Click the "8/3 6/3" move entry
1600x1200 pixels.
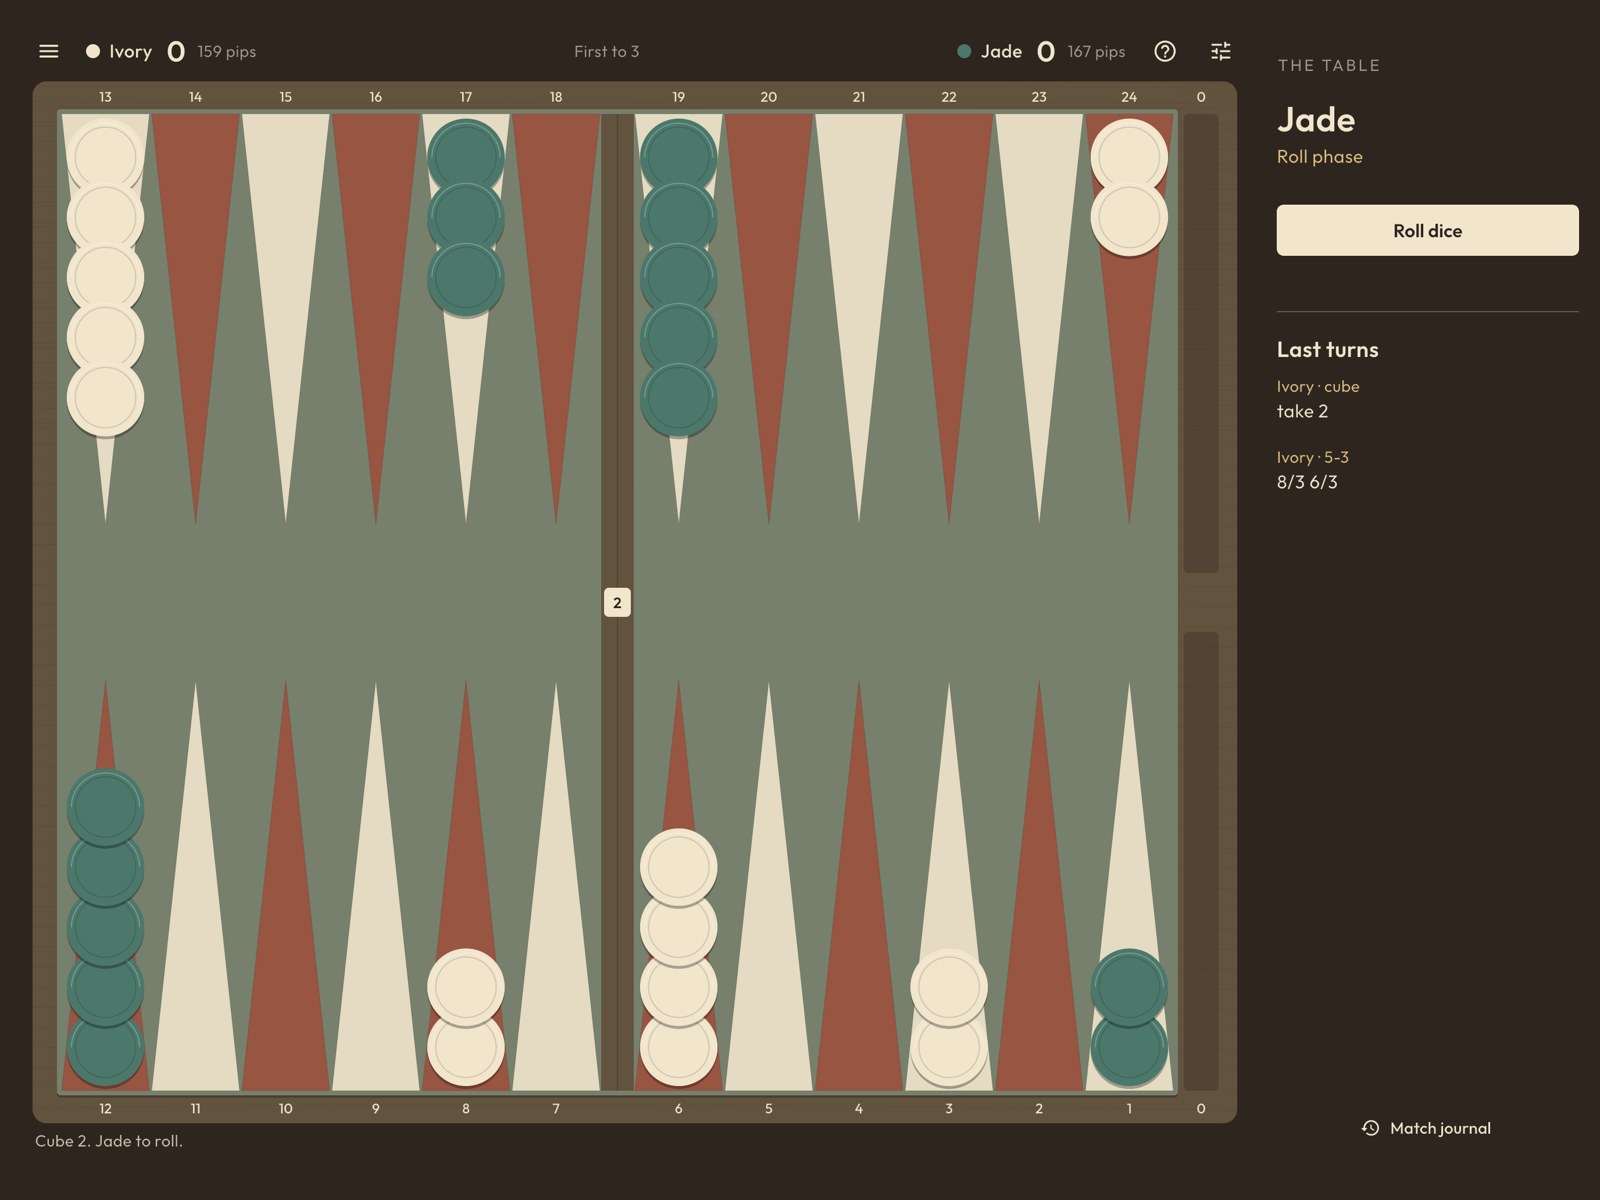(1307, 482)
